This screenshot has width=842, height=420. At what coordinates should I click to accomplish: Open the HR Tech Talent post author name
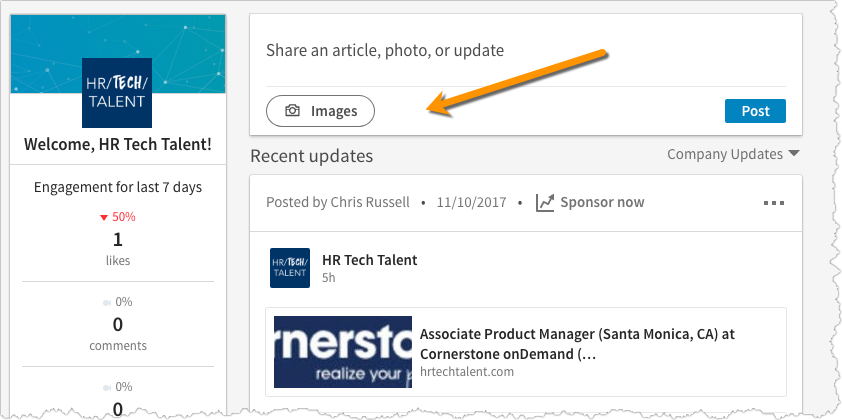tap(369, 260)
